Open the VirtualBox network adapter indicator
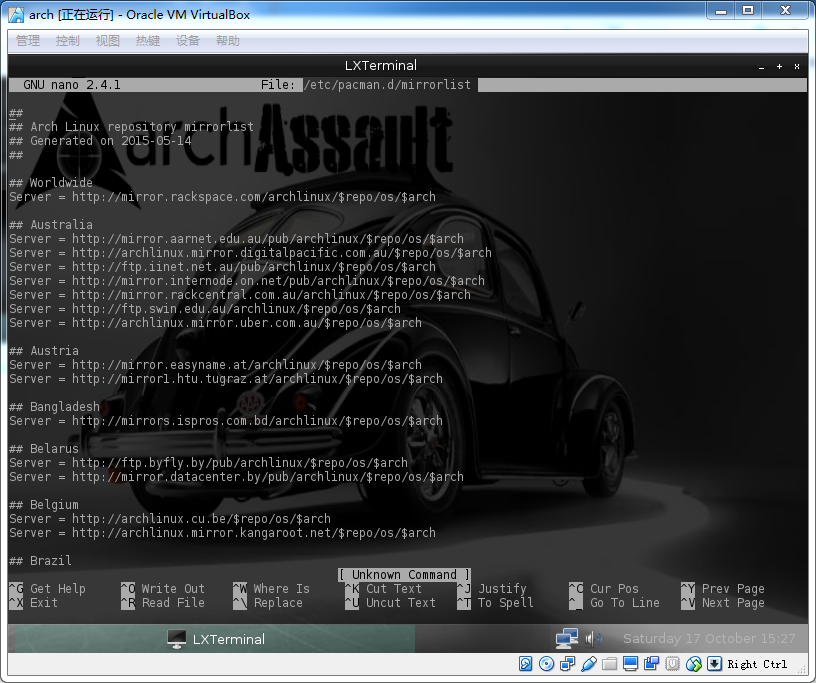This screenshot has width=816, height=683. 567,664
